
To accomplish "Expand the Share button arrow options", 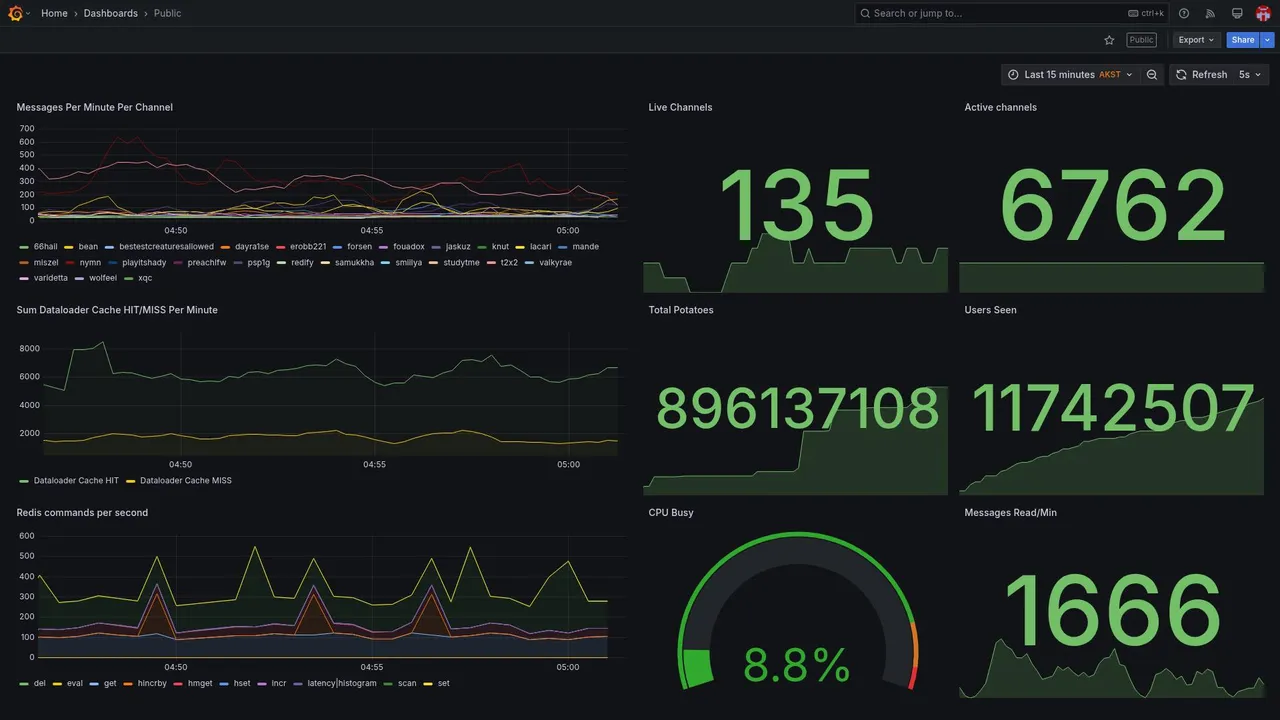I will (x=1267, y=40).
